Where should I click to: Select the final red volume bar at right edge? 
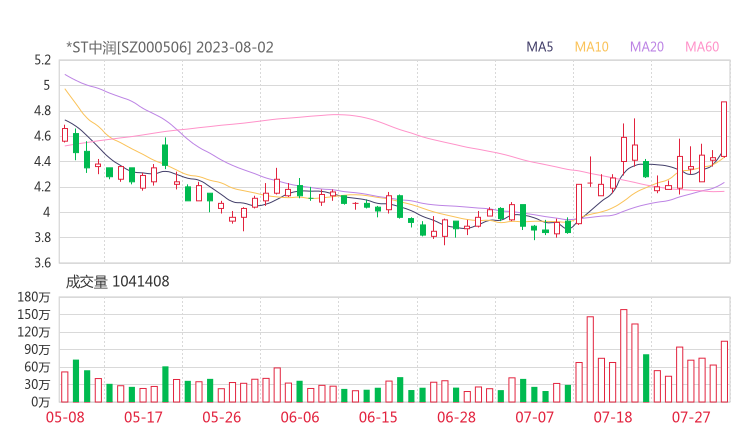[724, 372]
